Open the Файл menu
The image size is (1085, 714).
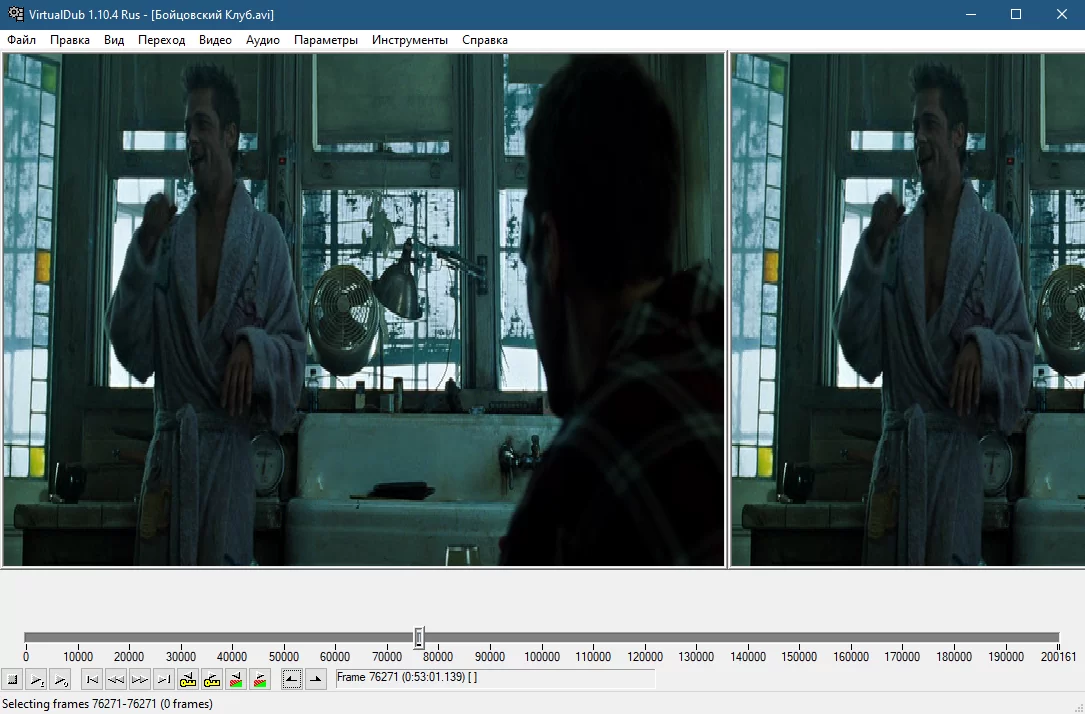[21, 40]
